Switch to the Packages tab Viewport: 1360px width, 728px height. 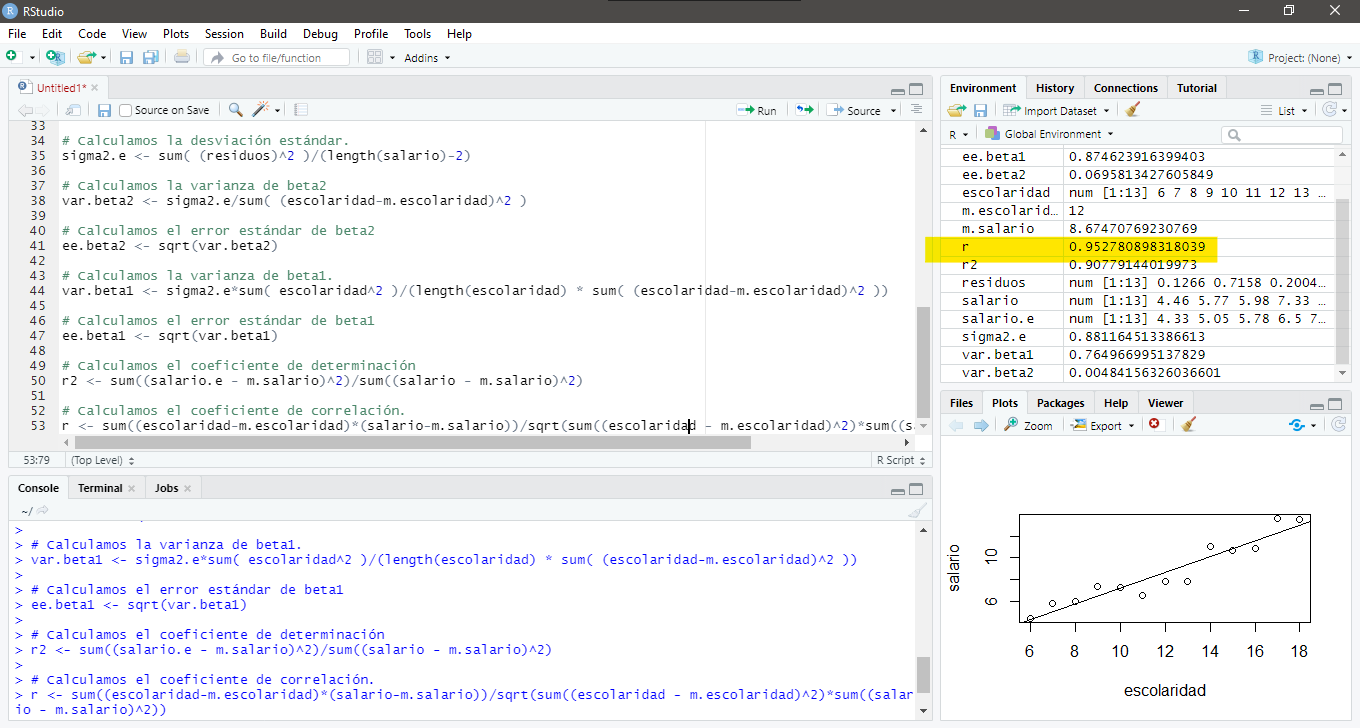[1060, 403]
